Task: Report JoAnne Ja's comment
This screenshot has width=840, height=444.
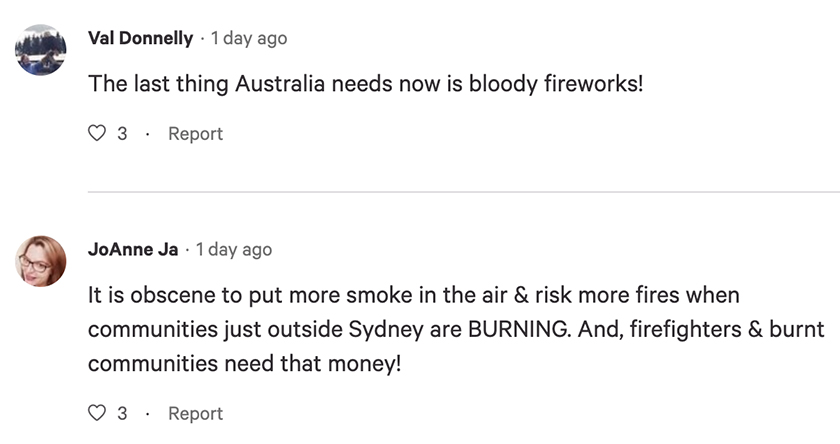Action: (x=195, y=413)
